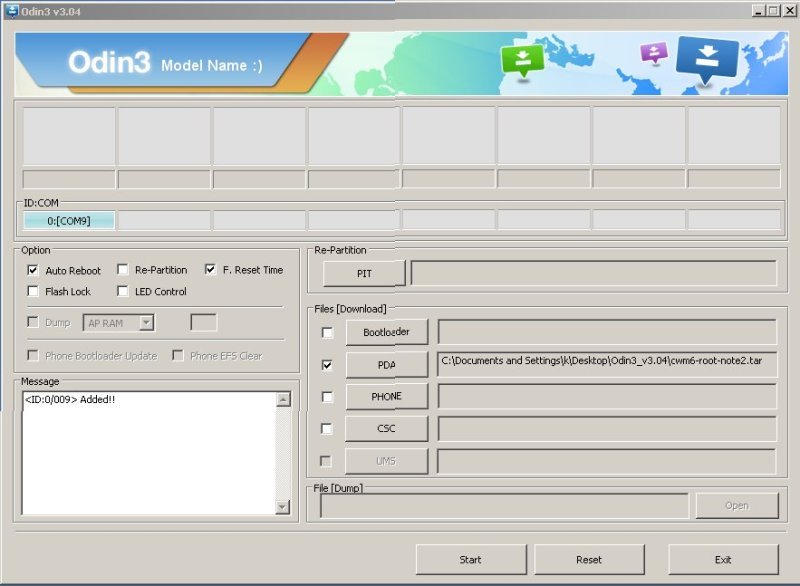Click the PIT button under Re-Partition

364,272
